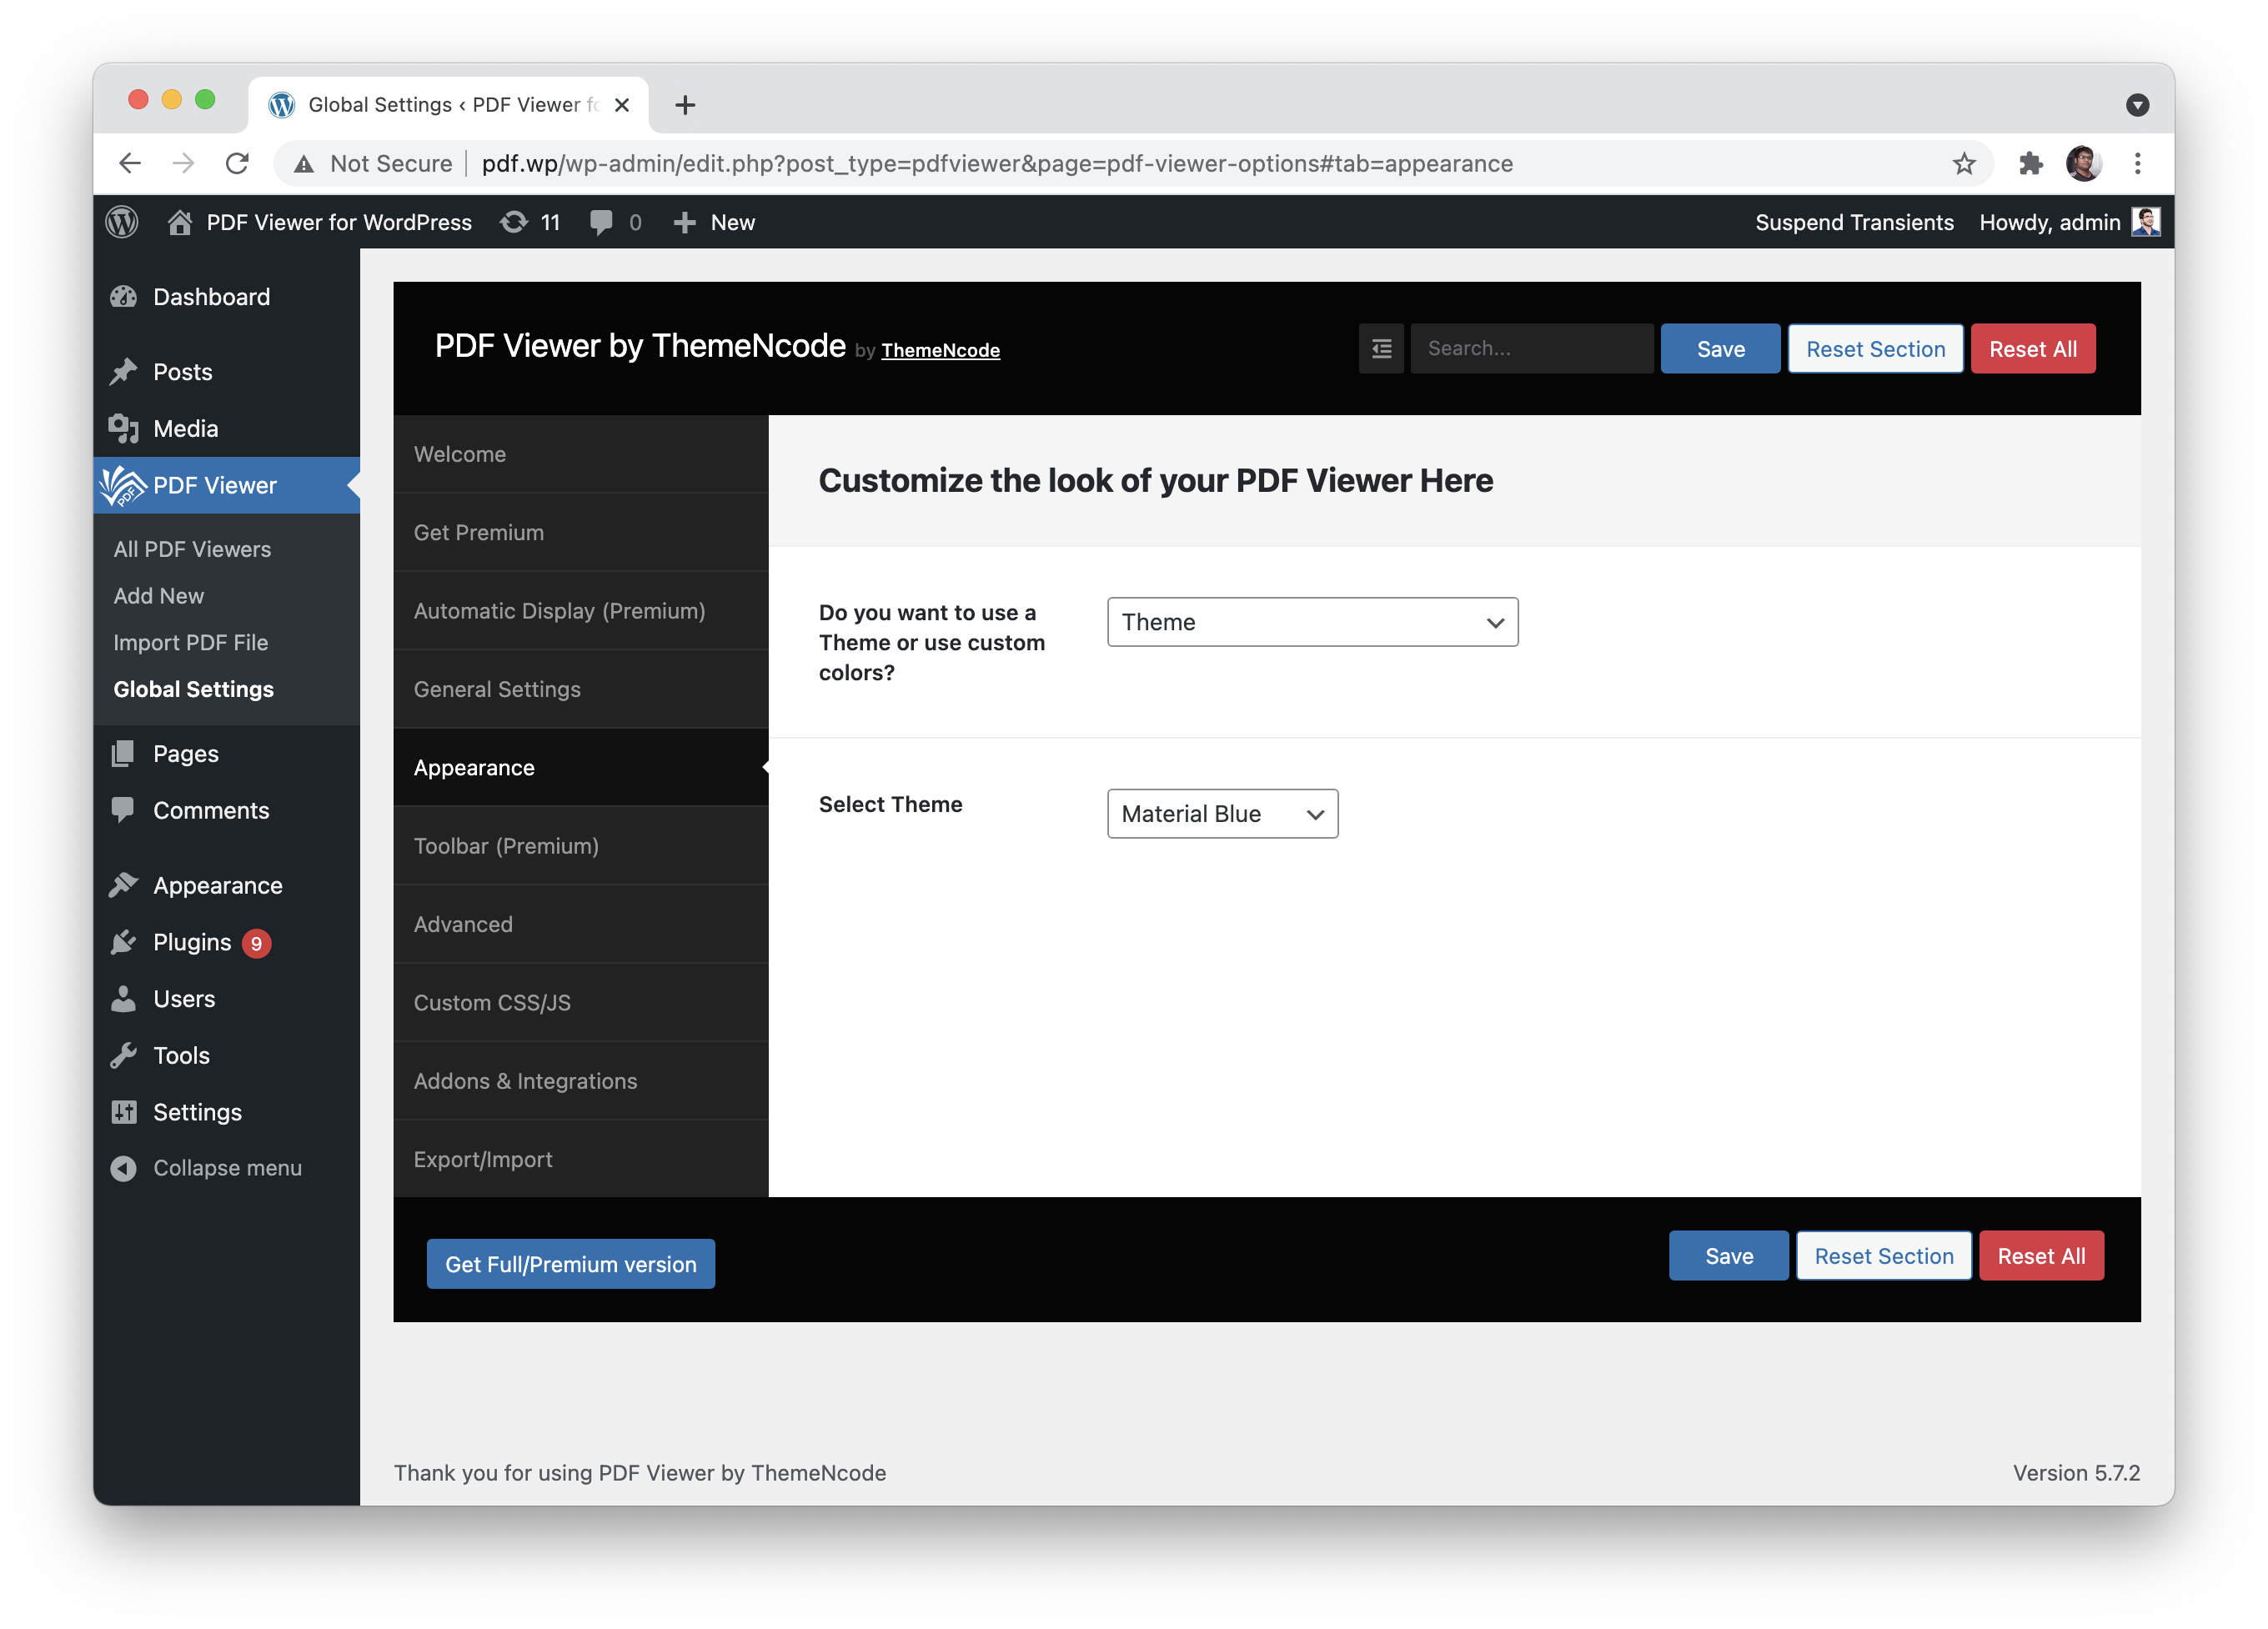The height and width of the screenshot is (1629, 2268).
Task: Click the plus New icon in admin bar
Action: pos(684,222)
